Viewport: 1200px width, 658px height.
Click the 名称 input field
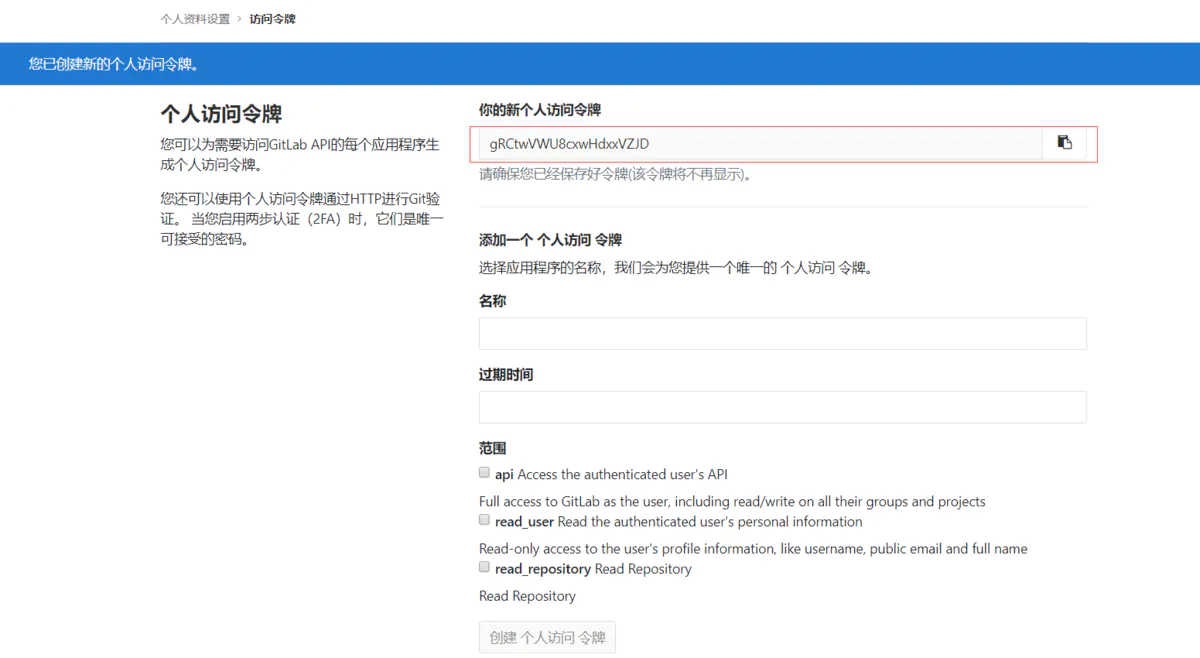(782, 334)
